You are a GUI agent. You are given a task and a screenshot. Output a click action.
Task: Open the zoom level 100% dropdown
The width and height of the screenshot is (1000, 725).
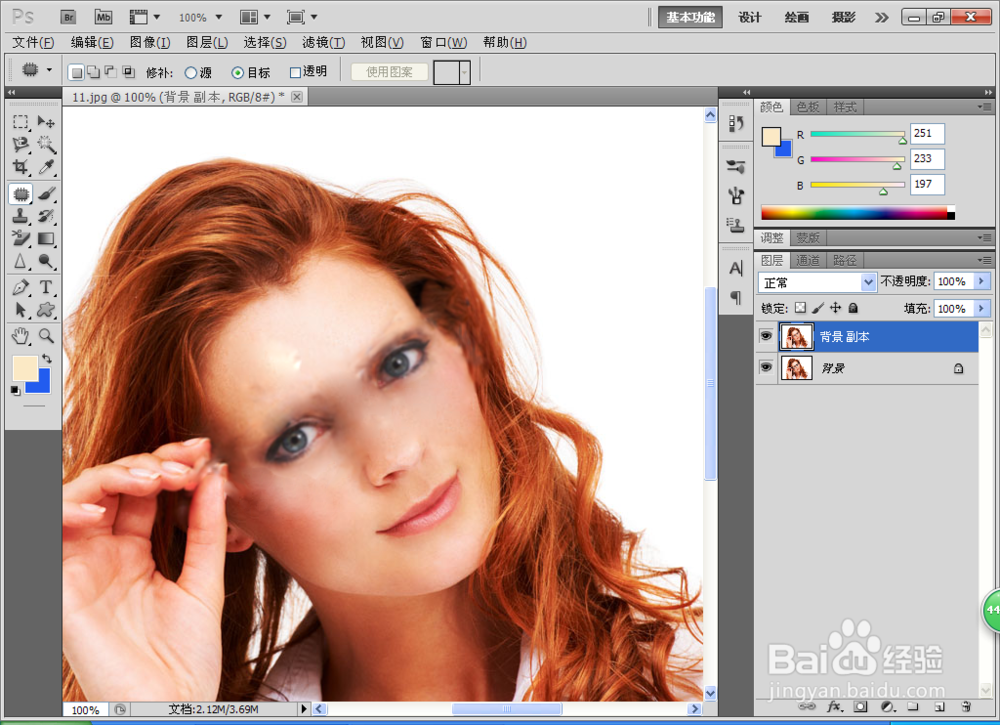click(x=219, y=17)
